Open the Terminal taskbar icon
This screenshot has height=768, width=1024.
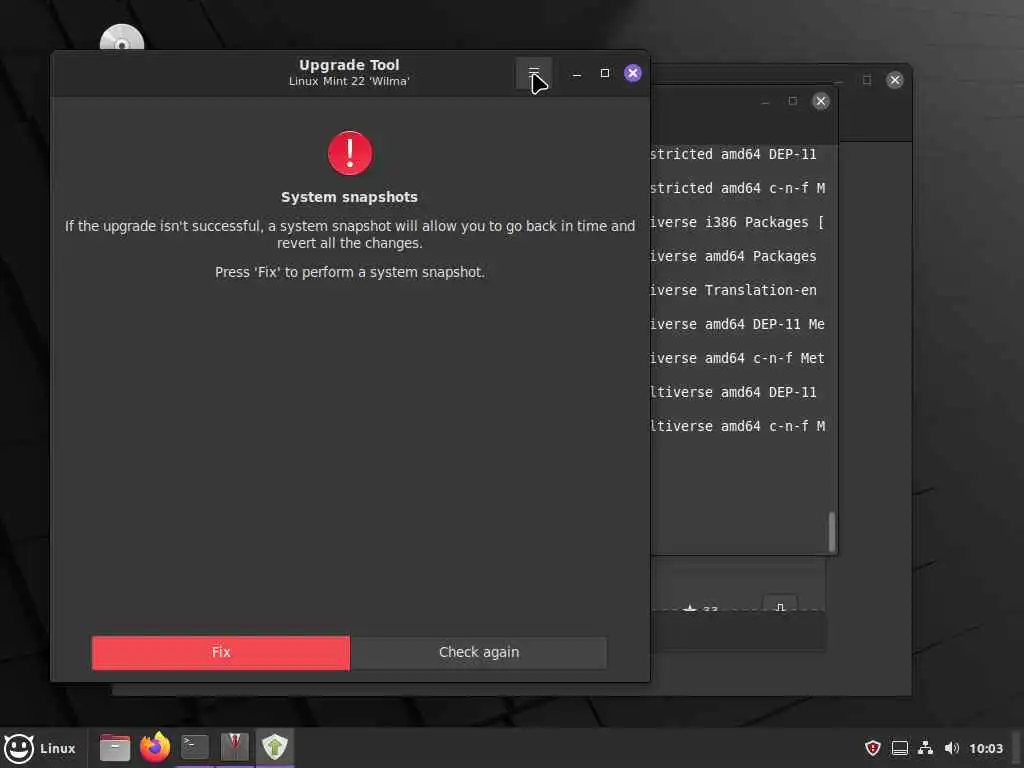click(x=195, y=748)
